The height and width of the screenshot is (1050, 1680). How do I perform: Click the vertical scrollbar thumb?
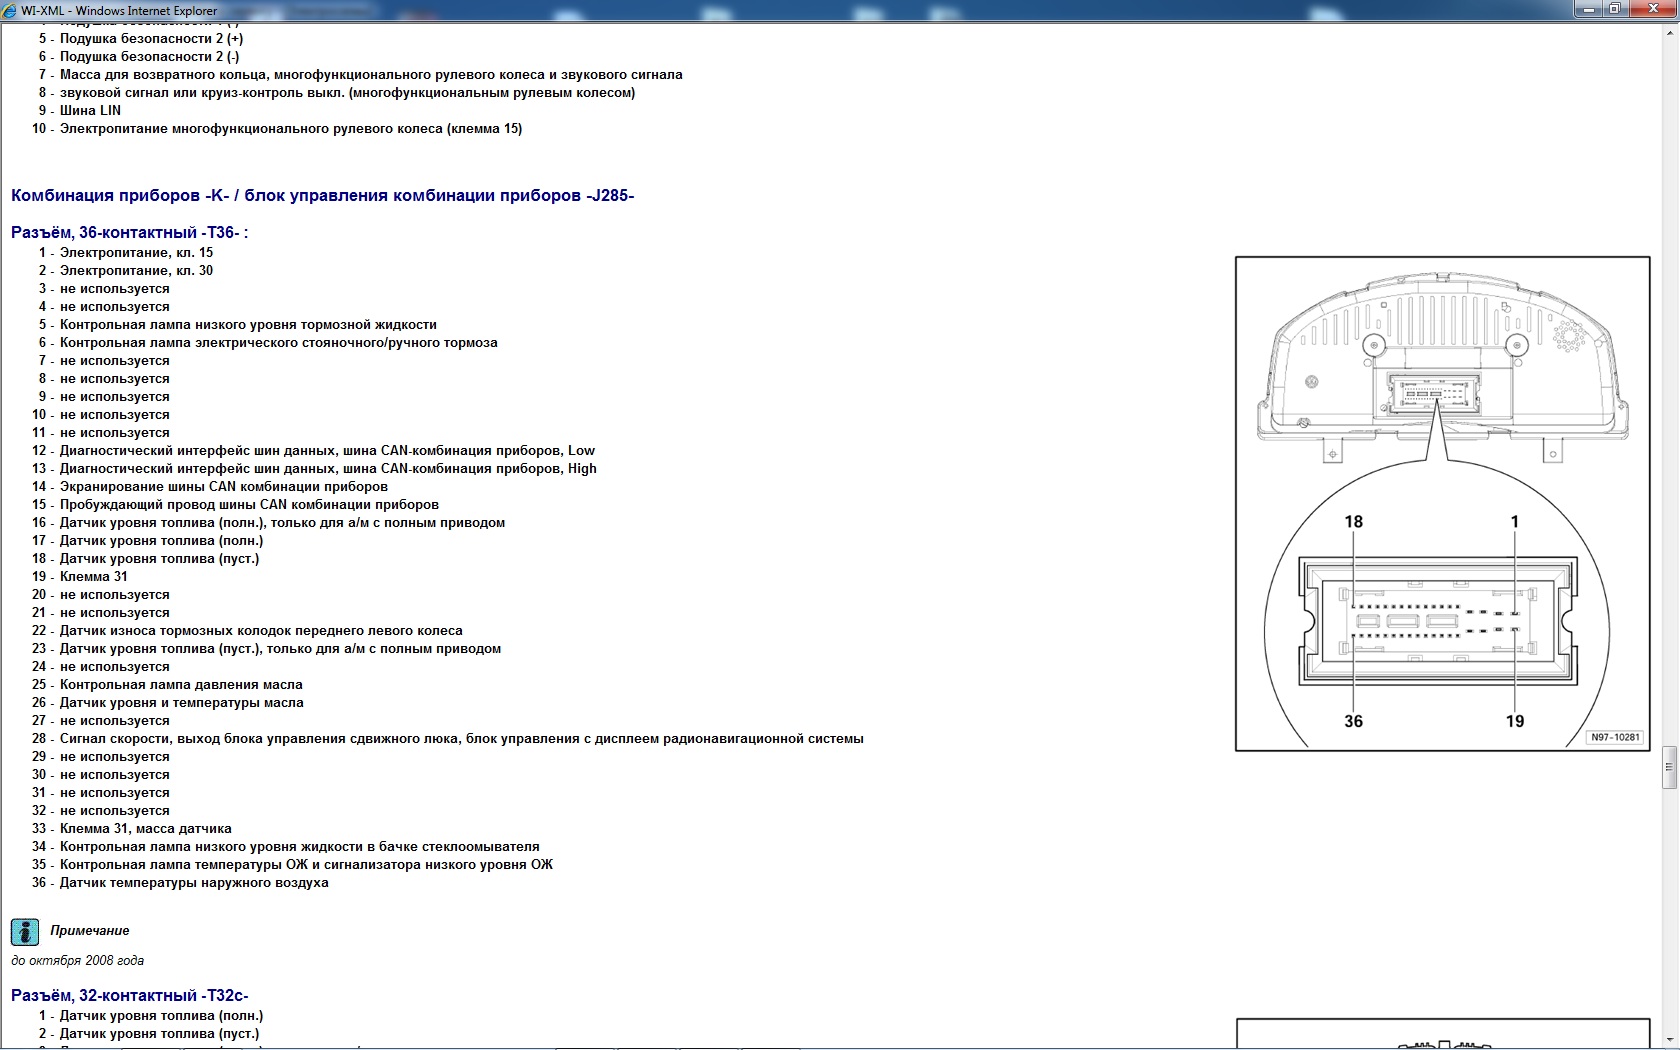coord(1669,767)
